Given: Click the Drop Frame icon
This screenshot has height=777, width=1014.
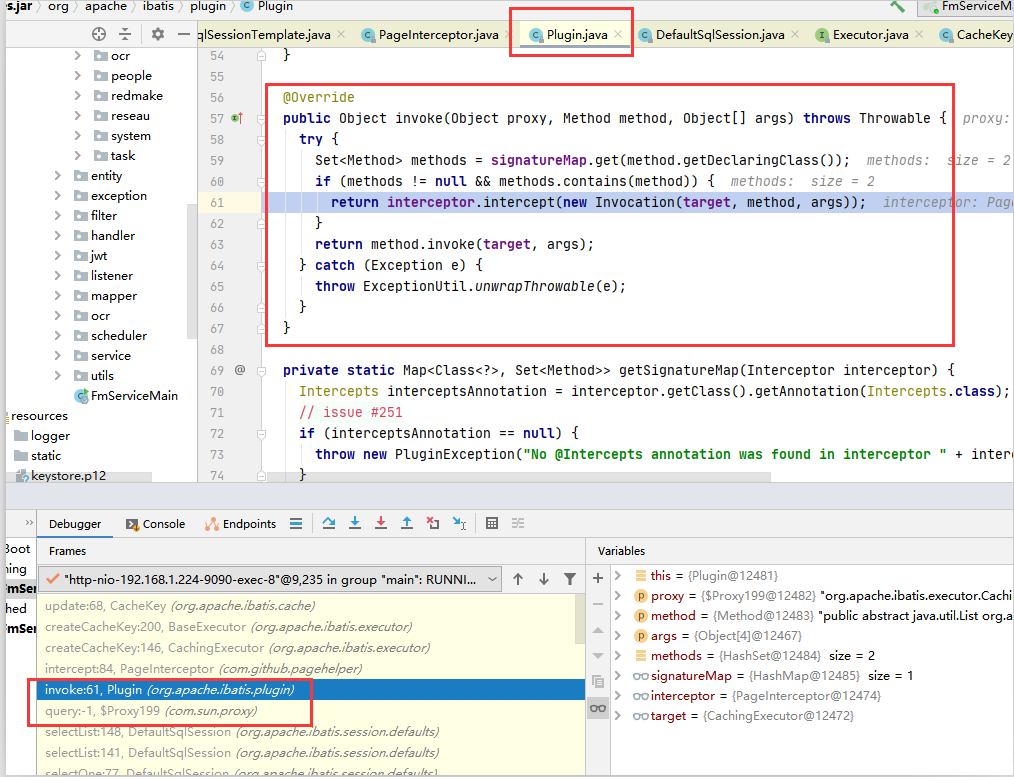Looking at the screenshot, I should [x=433, y=523].
